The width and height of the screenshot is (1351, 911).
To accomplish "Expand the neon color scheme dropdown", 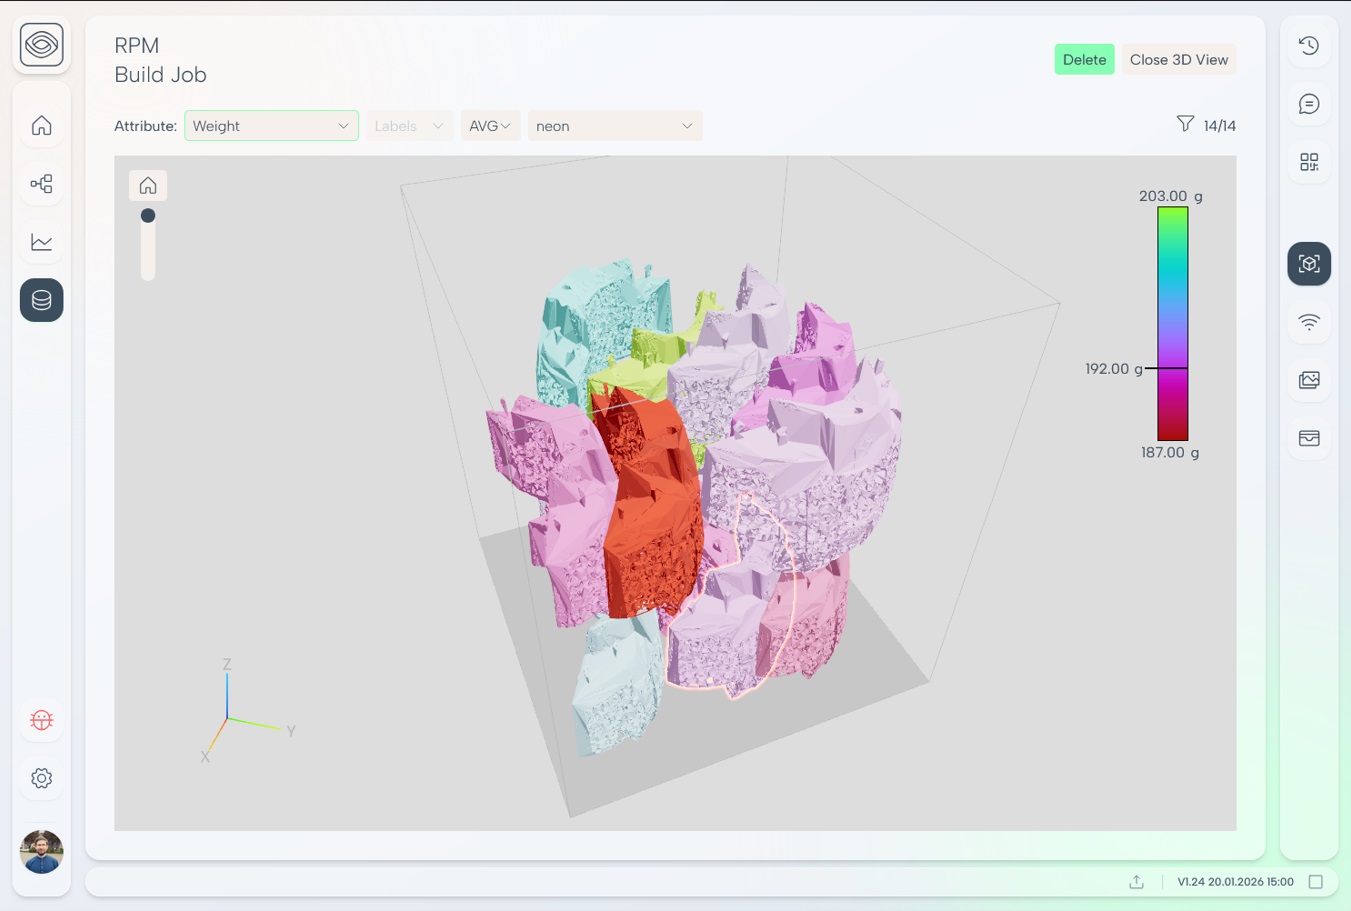I will click(x=614, y=126).
